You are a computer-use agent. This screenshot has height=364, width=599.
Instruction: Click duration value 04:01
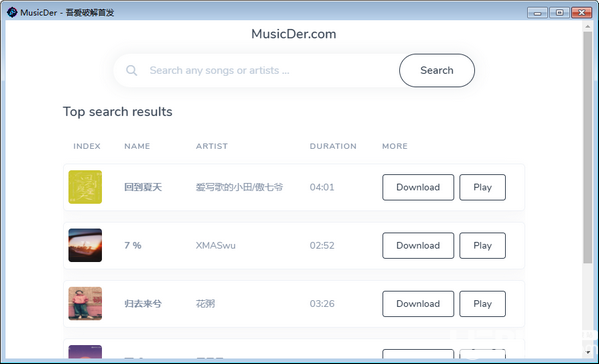tap(322, 187)
